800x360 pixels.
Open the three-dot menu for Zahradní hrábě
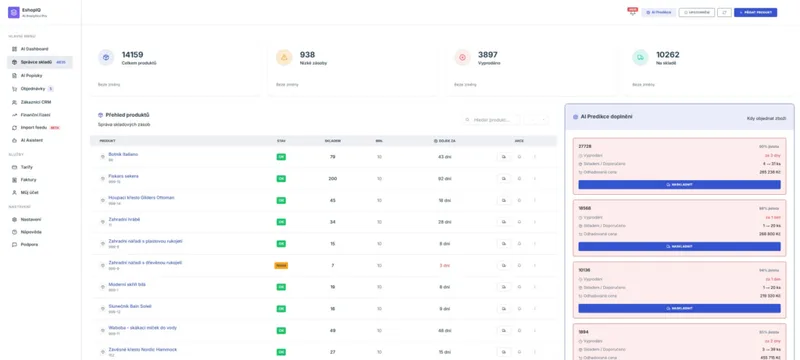pos(535,222)
